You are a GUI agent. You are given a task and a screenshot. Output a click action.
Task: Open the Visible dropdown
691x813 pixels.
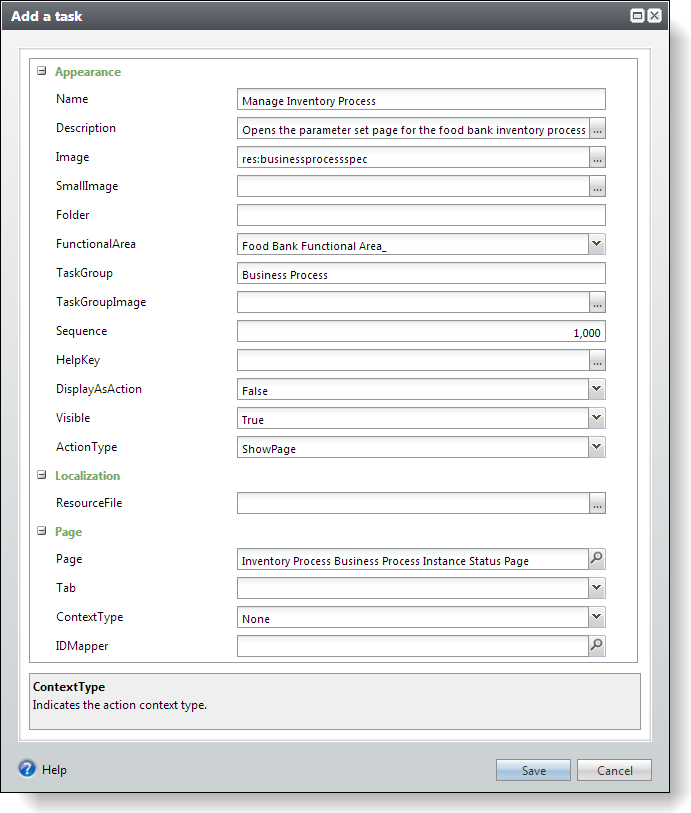click(x=597, y=418)
